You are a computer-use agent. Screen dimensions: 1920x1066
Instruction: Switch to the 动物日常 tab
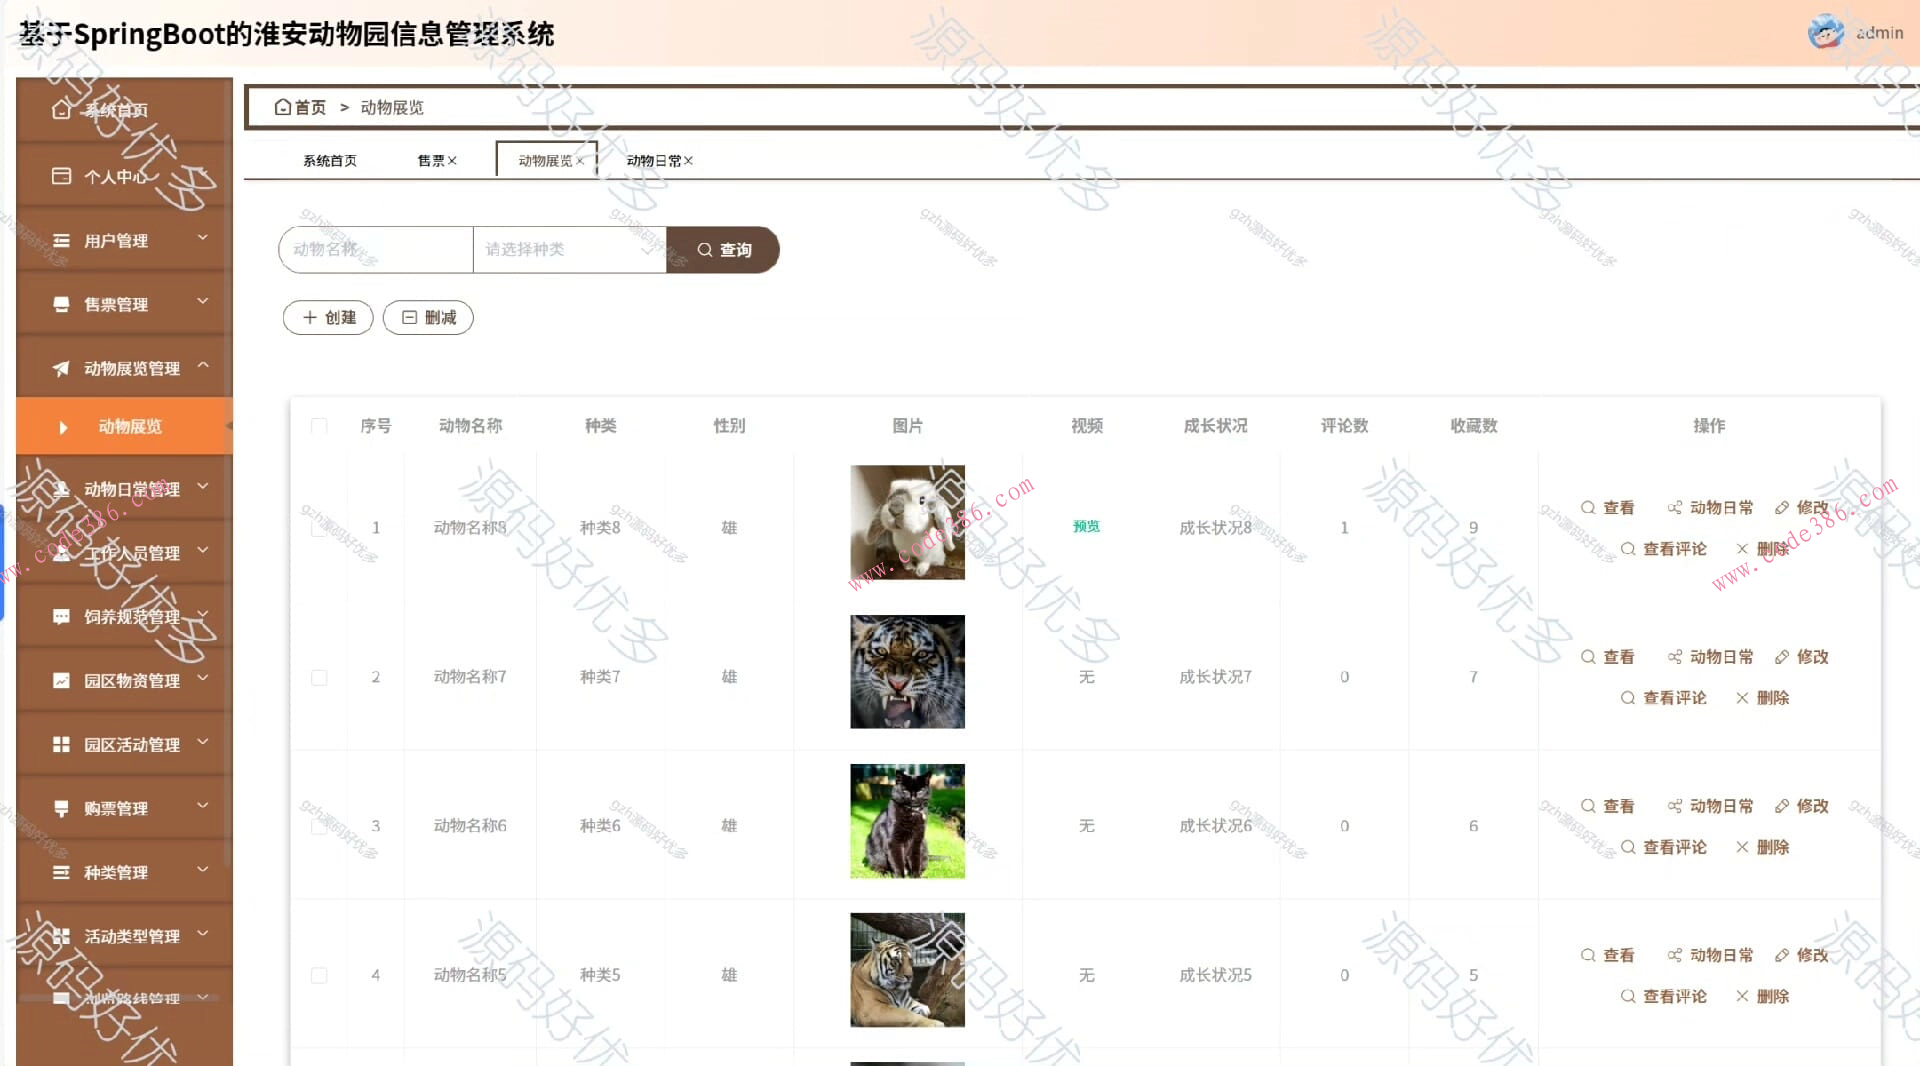pyautogui.click(x=655, y=160)
